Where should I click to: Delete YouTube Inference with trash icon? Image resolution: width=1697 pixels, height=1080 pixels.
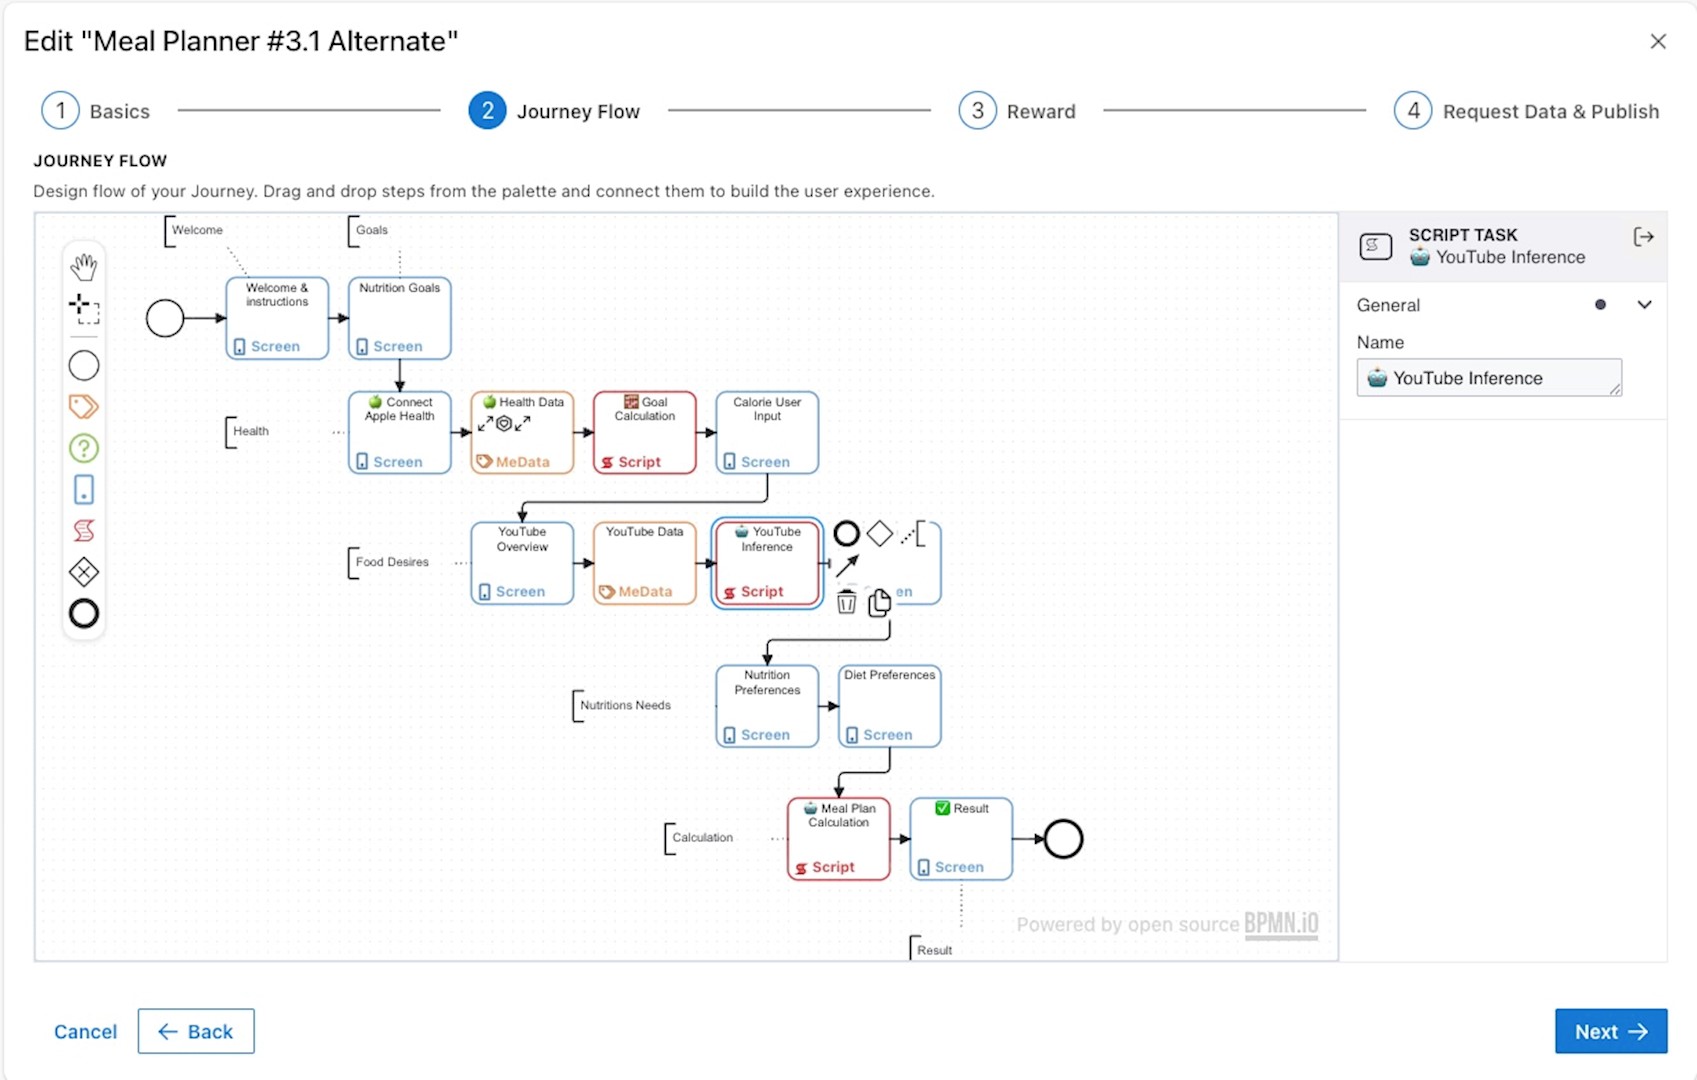point(846,602)
